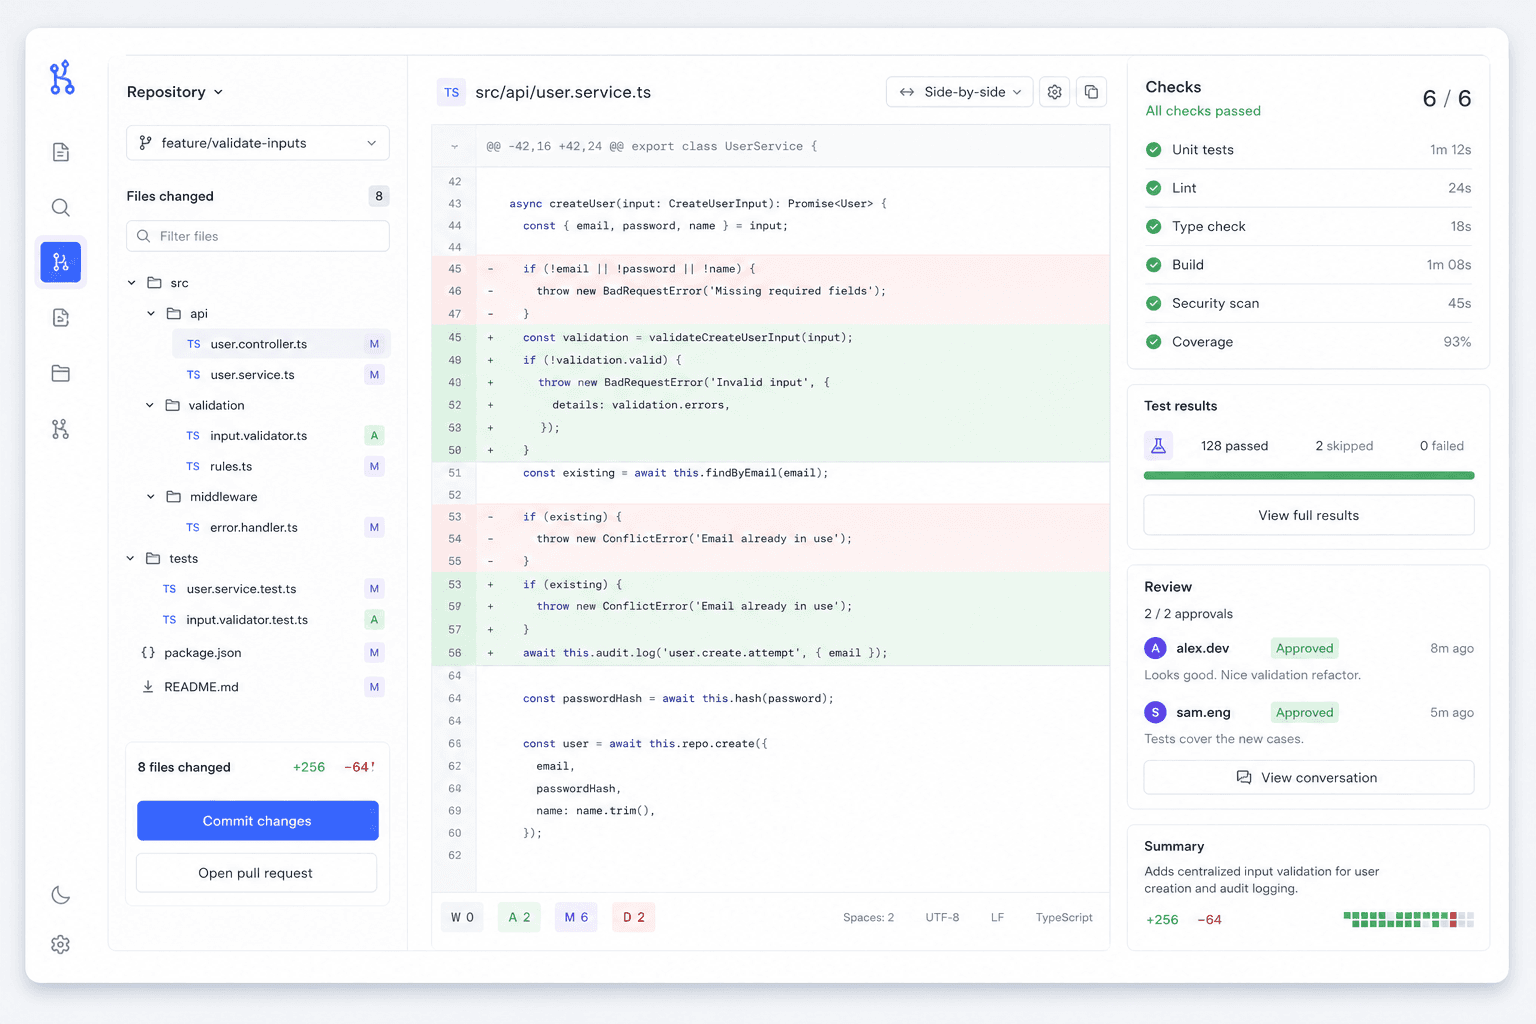This screenshot has width=1536, height=1024.
Task: Click the UTF-8 encoding indicator
Action: click(x=942, y=918)
